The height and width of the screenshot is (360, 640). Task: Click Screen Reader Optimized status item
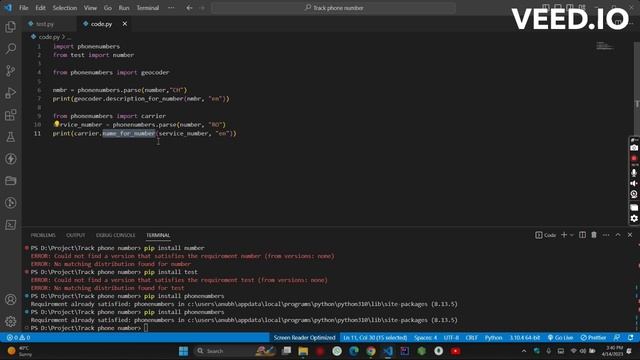click(304, 338)
